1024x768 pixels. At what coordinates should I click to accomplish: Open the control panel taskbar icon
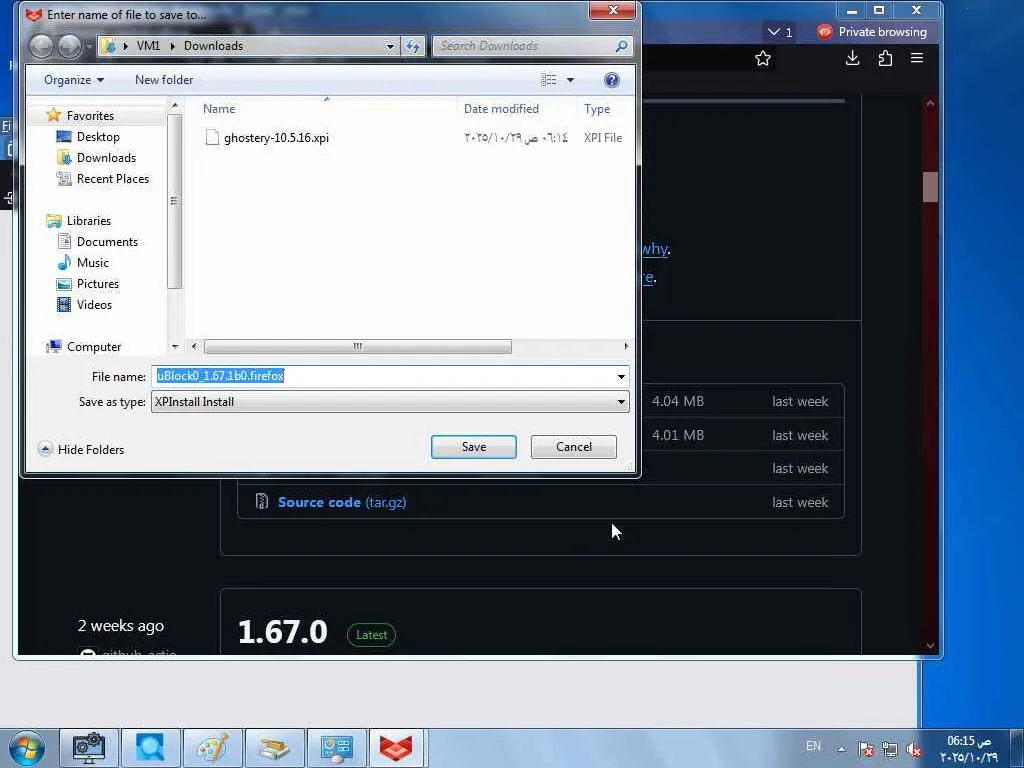tap(336, 748)
